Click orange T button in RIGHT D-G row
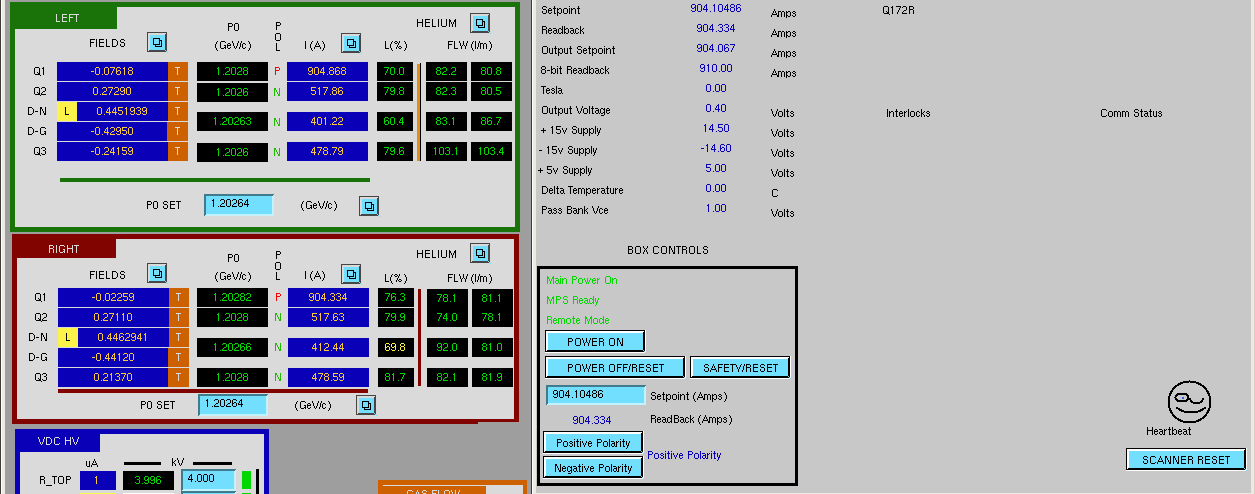This screenshot has width=1255, height=494. (x=178, y=357)
